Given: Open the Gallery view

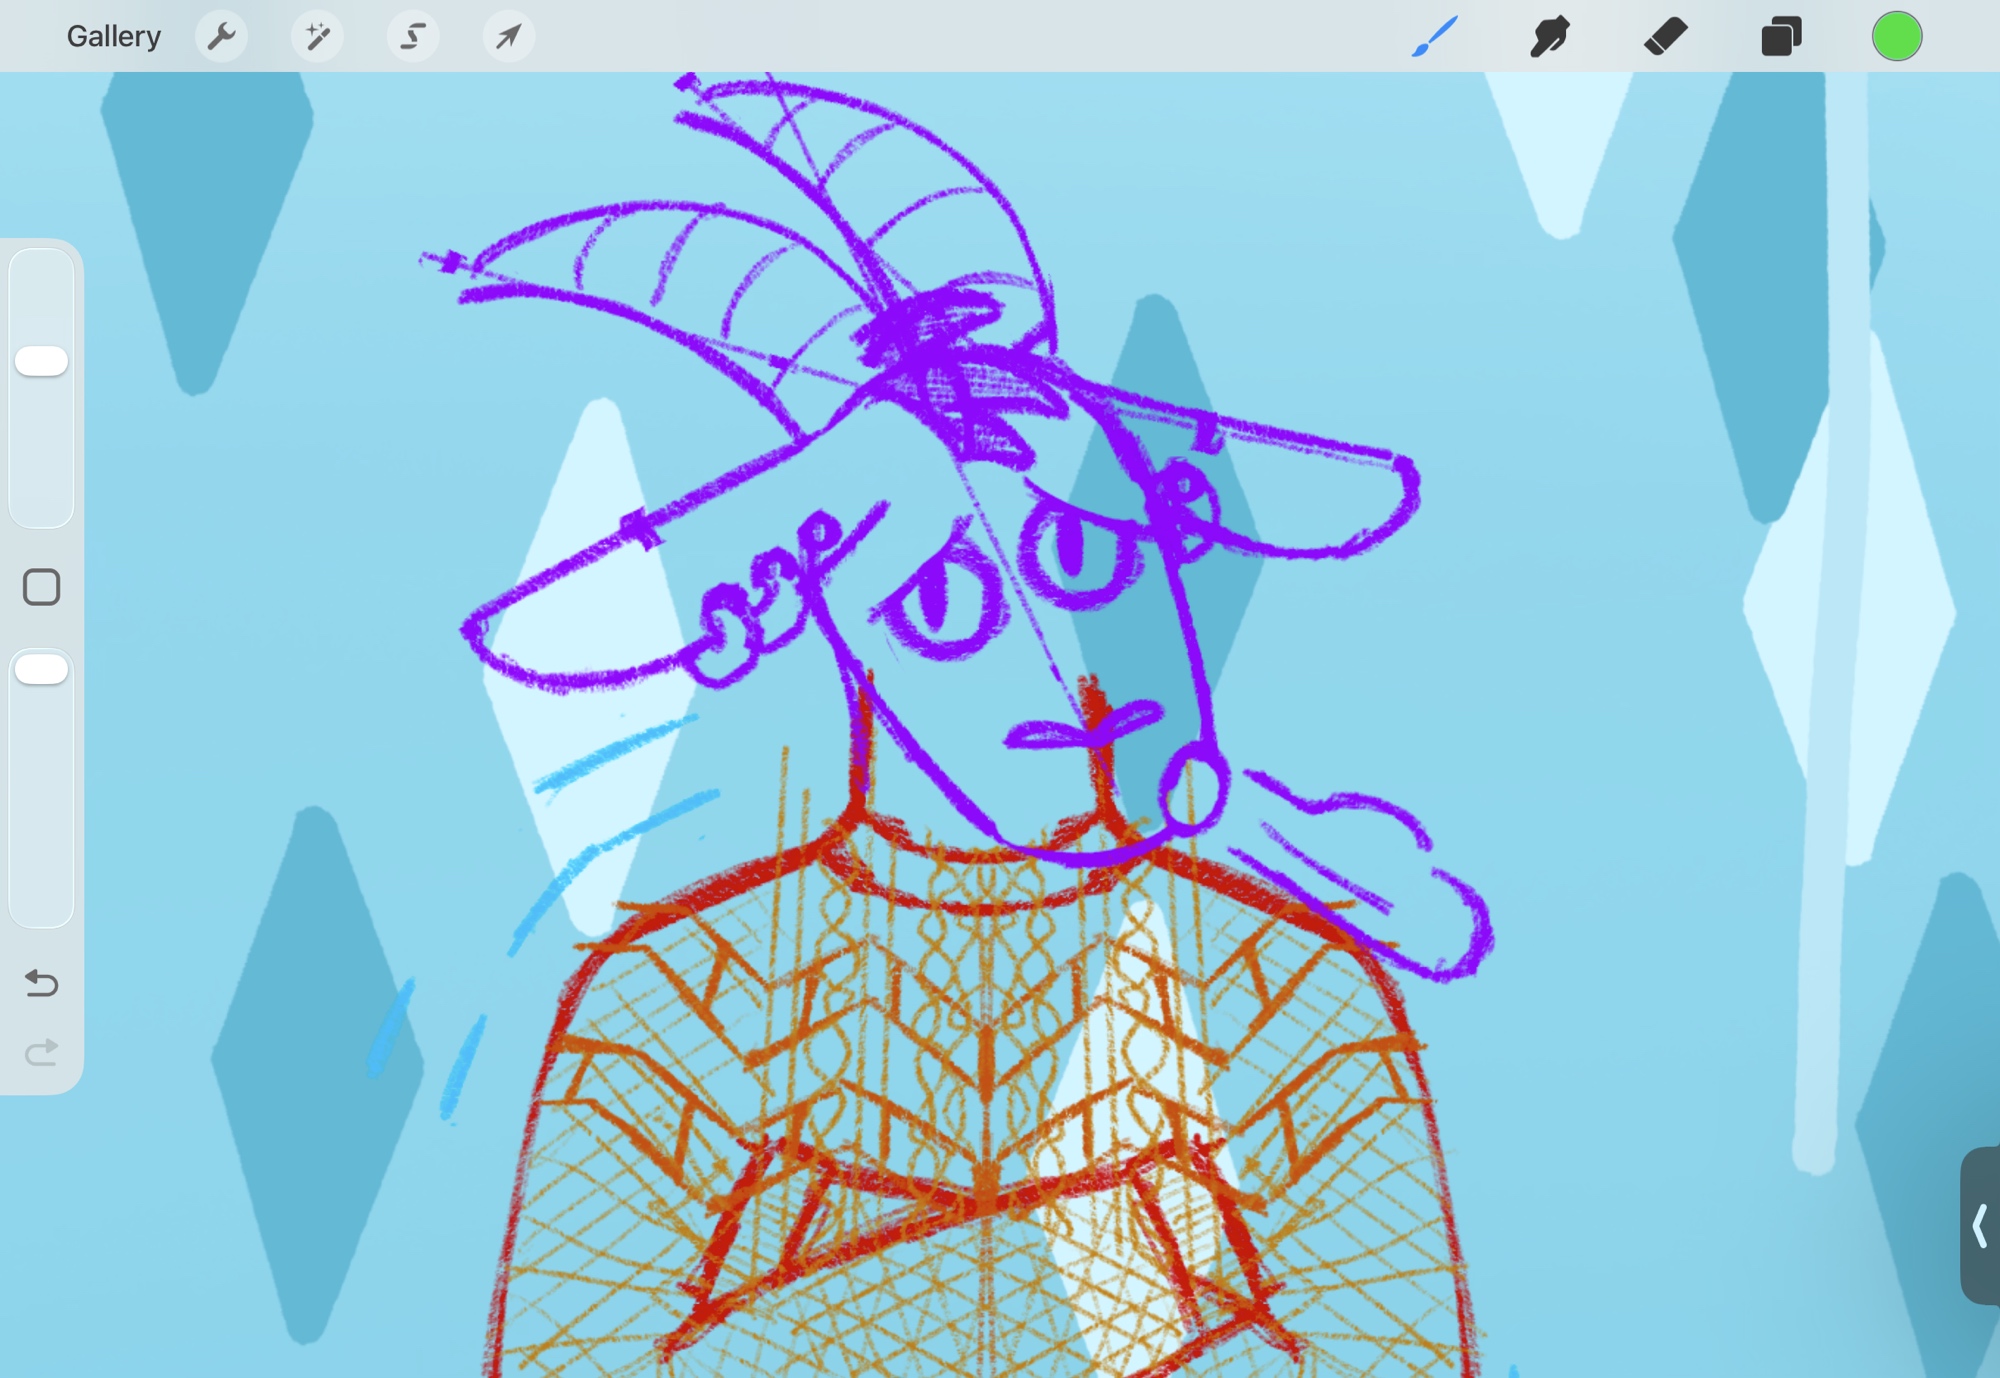Looking at the screenshot, I should tap(113, 37).
